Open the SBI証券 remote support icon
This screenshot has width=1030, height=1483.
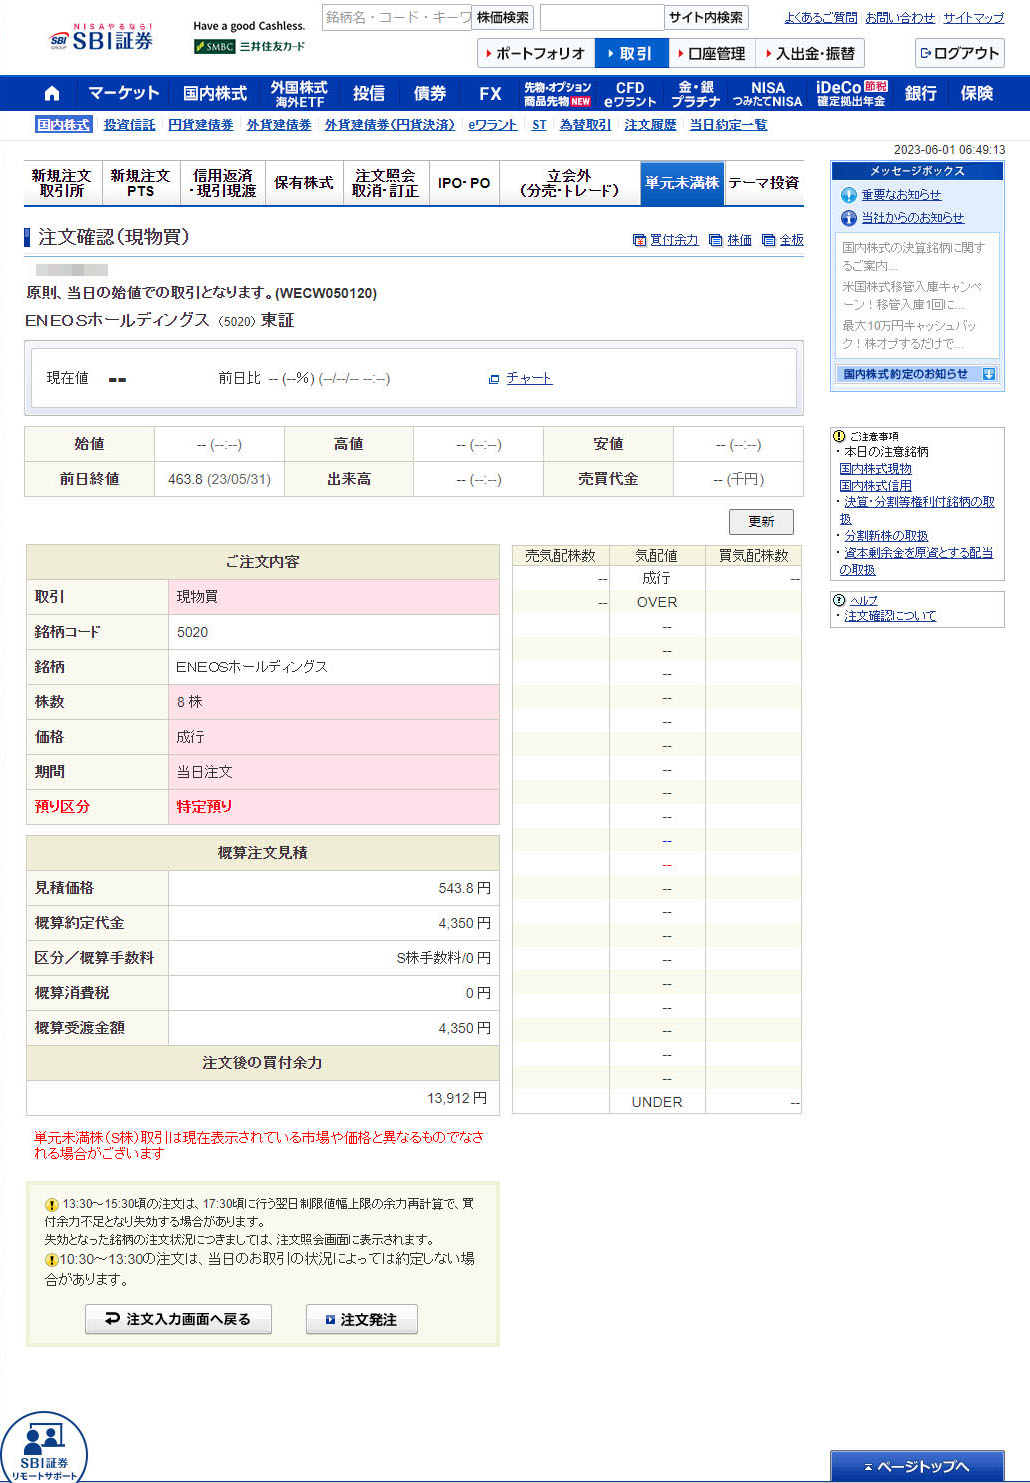coord(44,1447)
